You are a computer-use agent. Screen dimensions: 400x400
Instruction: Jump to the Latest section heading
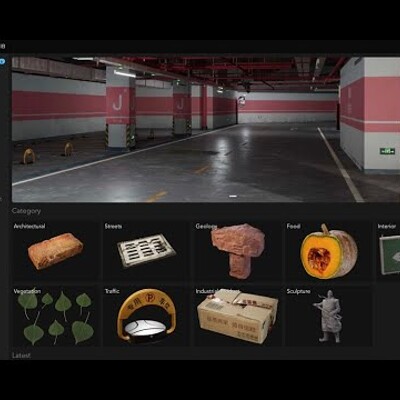pyautogui.click(x=21, y=355)
